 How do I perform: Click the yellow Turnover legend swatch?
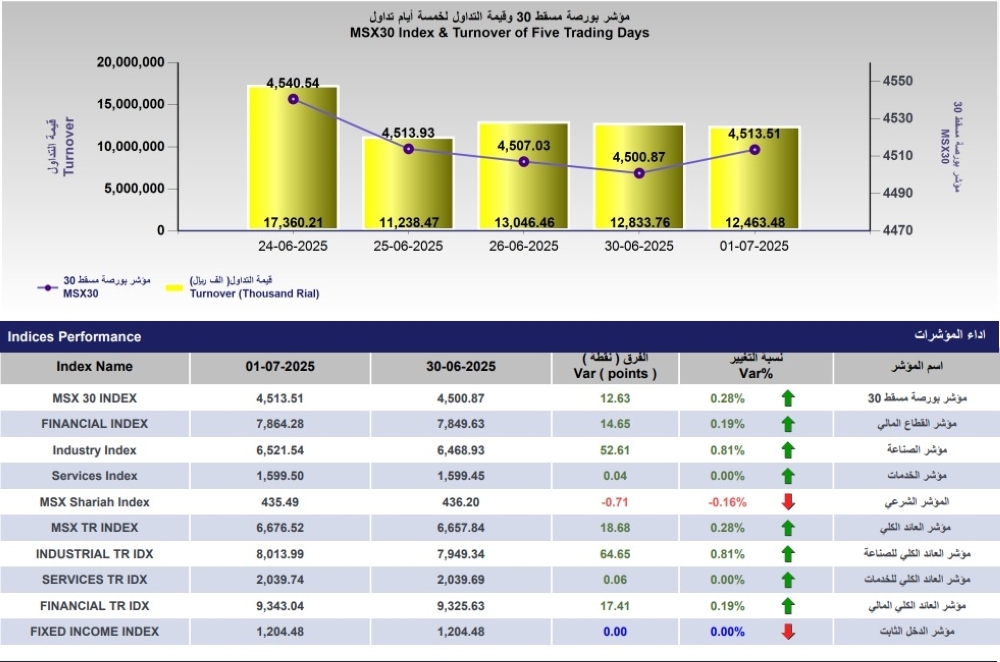[174, 288]
